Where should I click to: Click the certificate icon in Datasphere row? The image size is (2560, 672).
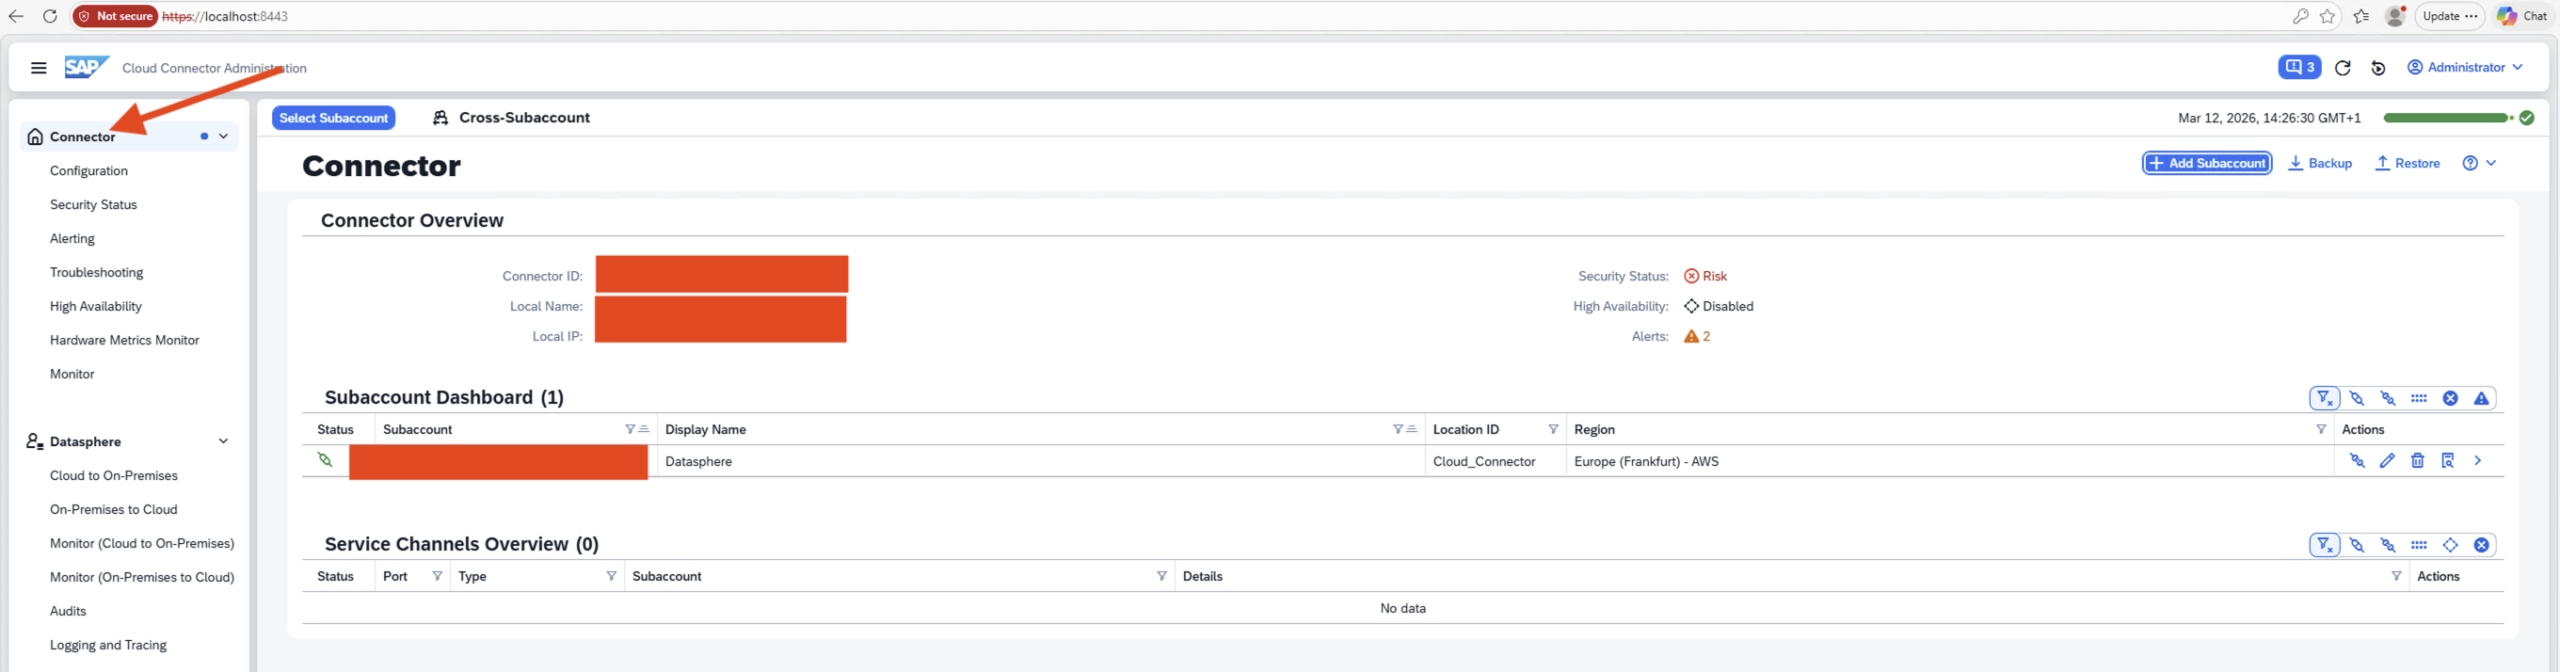click(x=2447, y=461)
